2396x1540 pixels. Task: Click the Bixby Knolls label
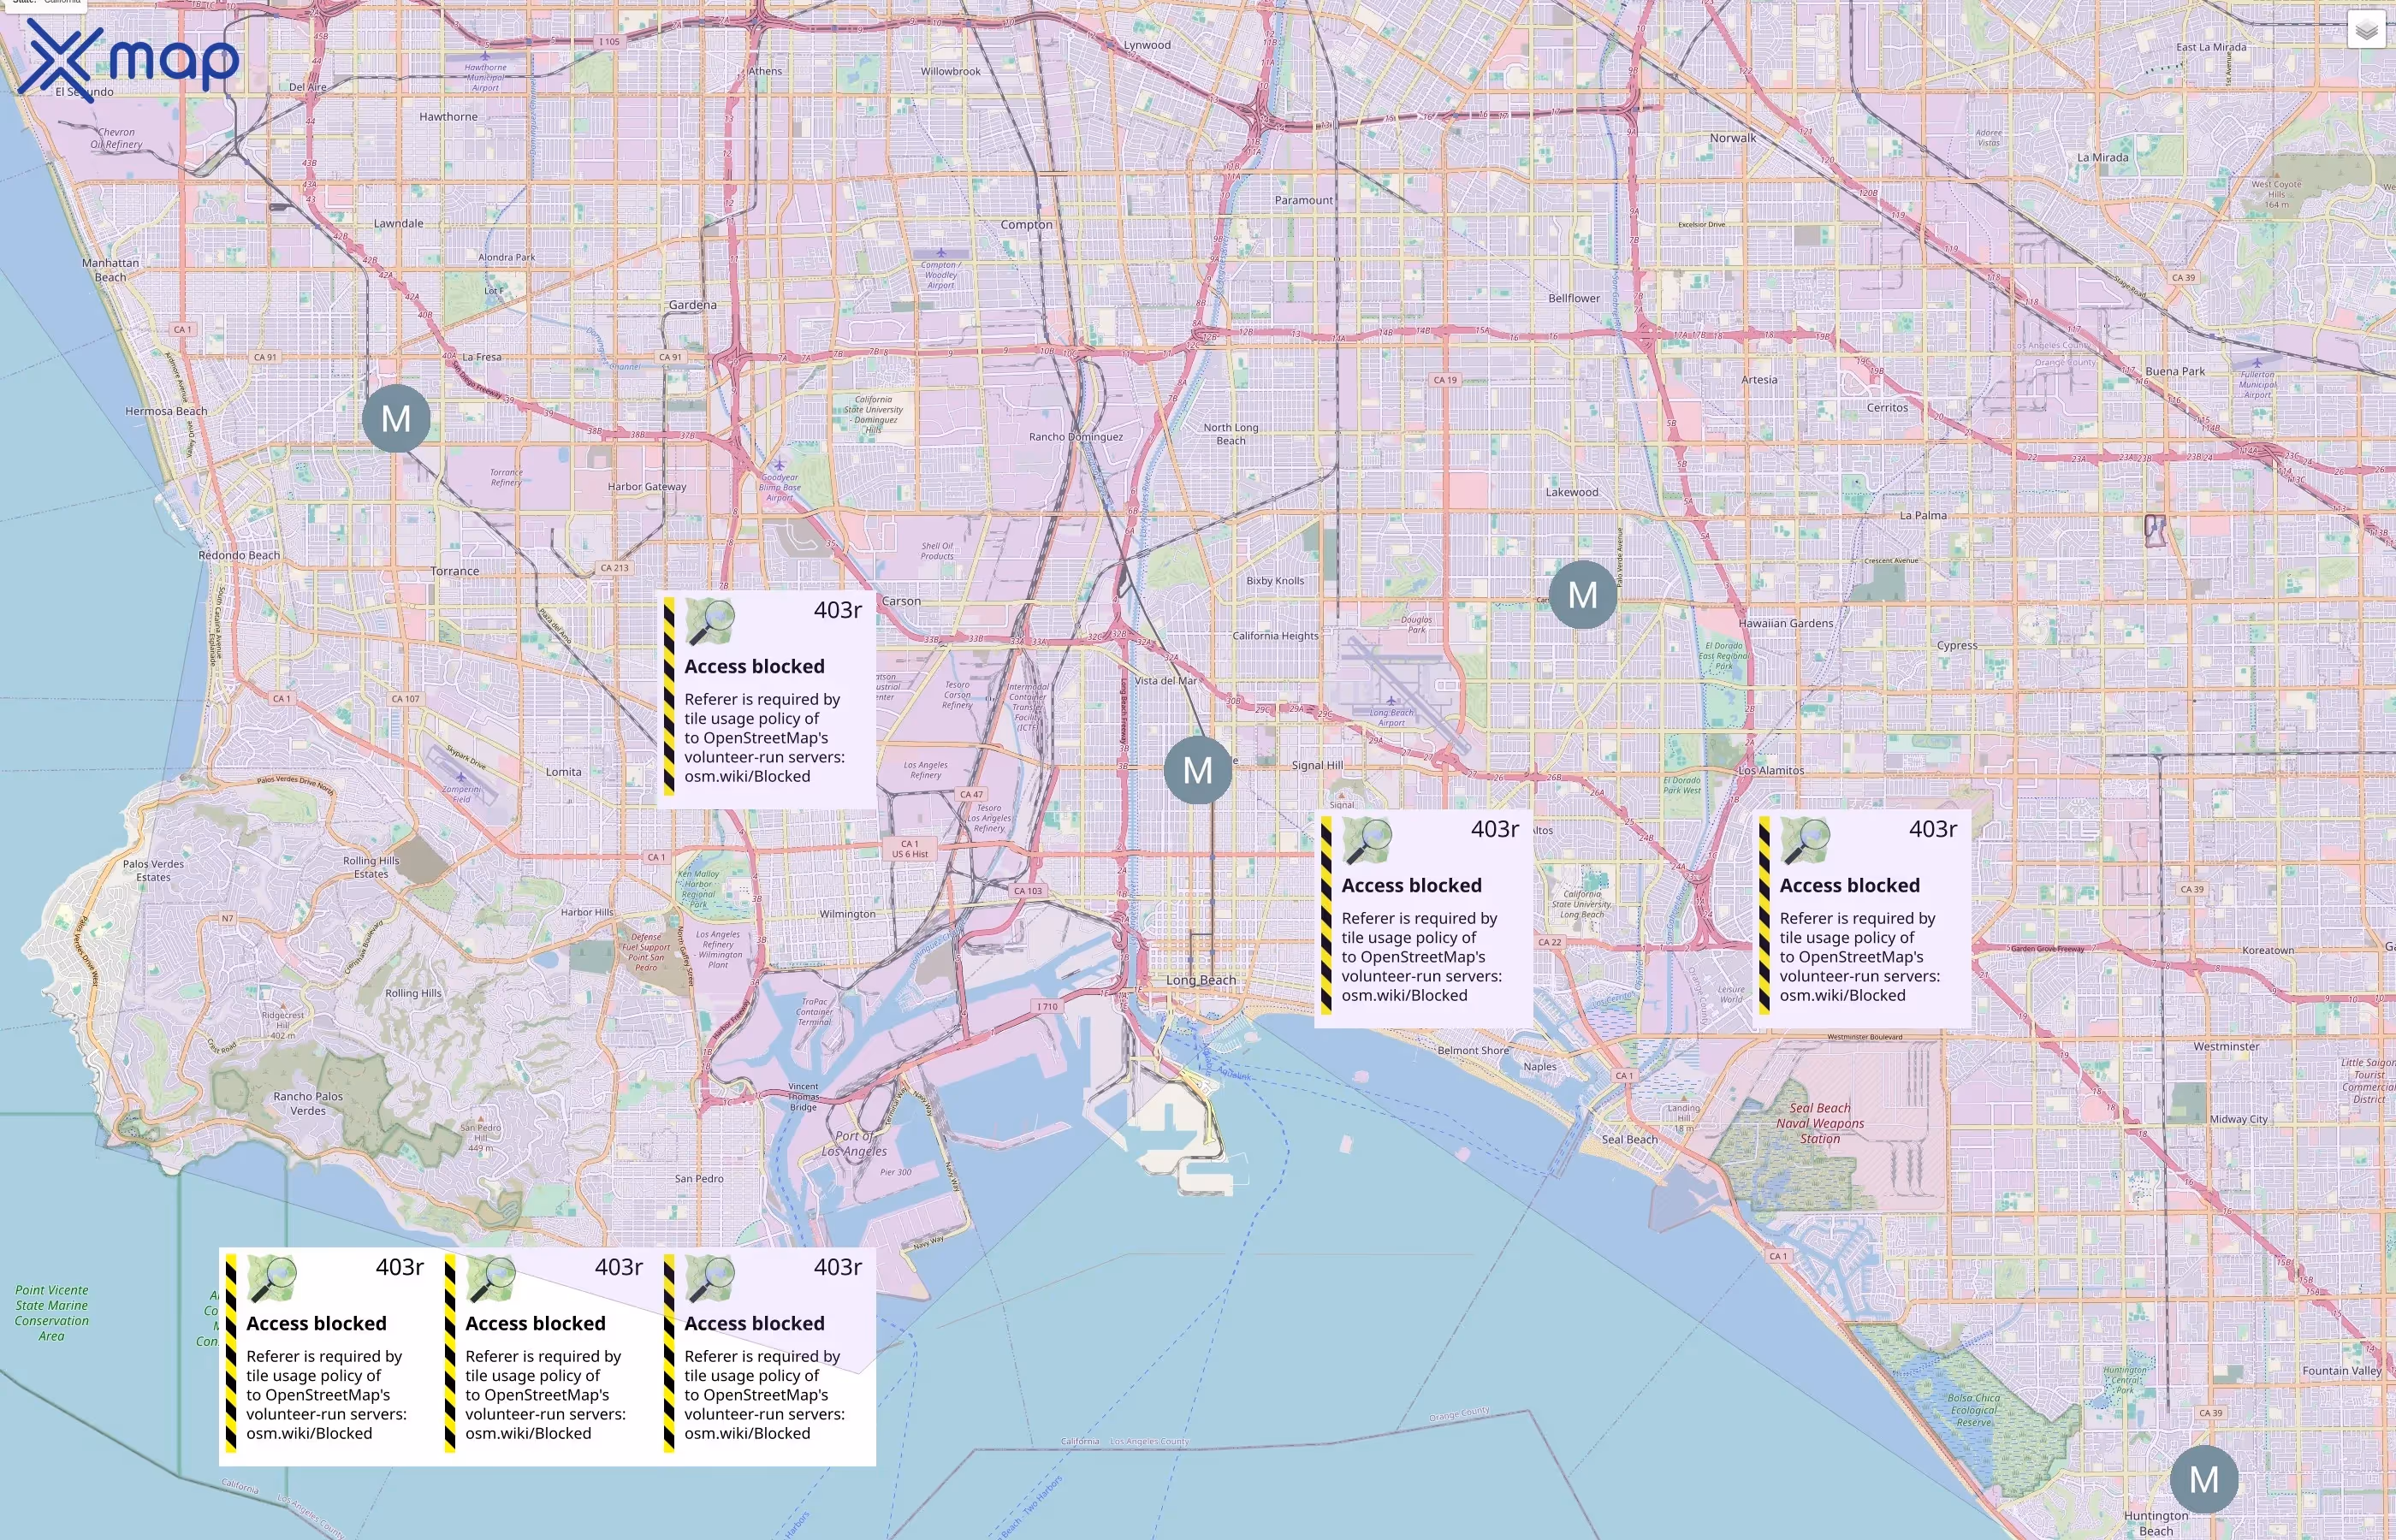tap(1275, 581)
